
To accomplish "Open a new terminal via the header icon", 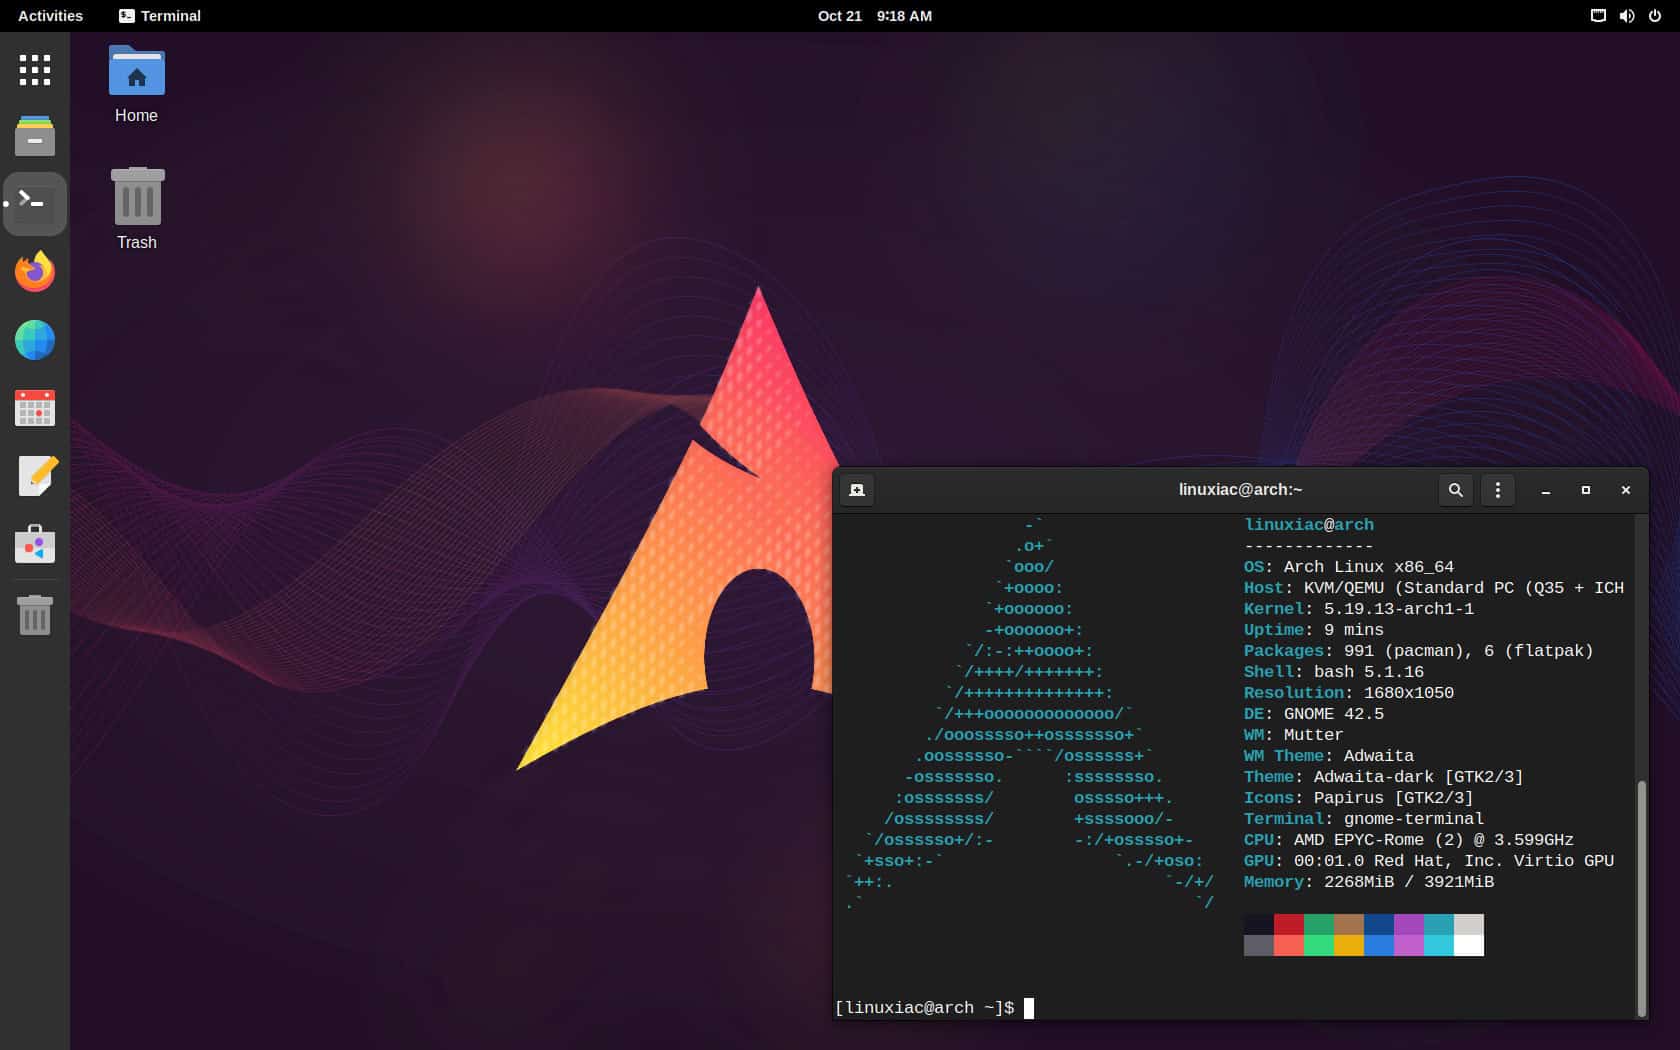I will pyautogui.click(x=856, y=490).
